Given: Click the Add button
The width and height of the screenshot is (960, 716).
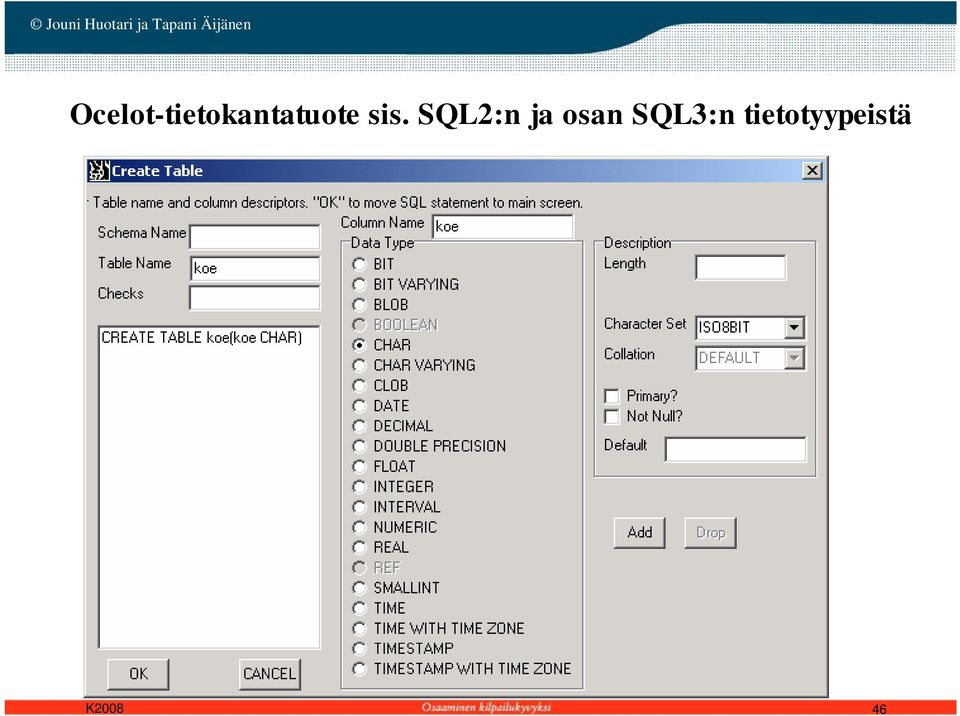Looking at the screenshot, I should pyautogui.click(x=640, y=532).
